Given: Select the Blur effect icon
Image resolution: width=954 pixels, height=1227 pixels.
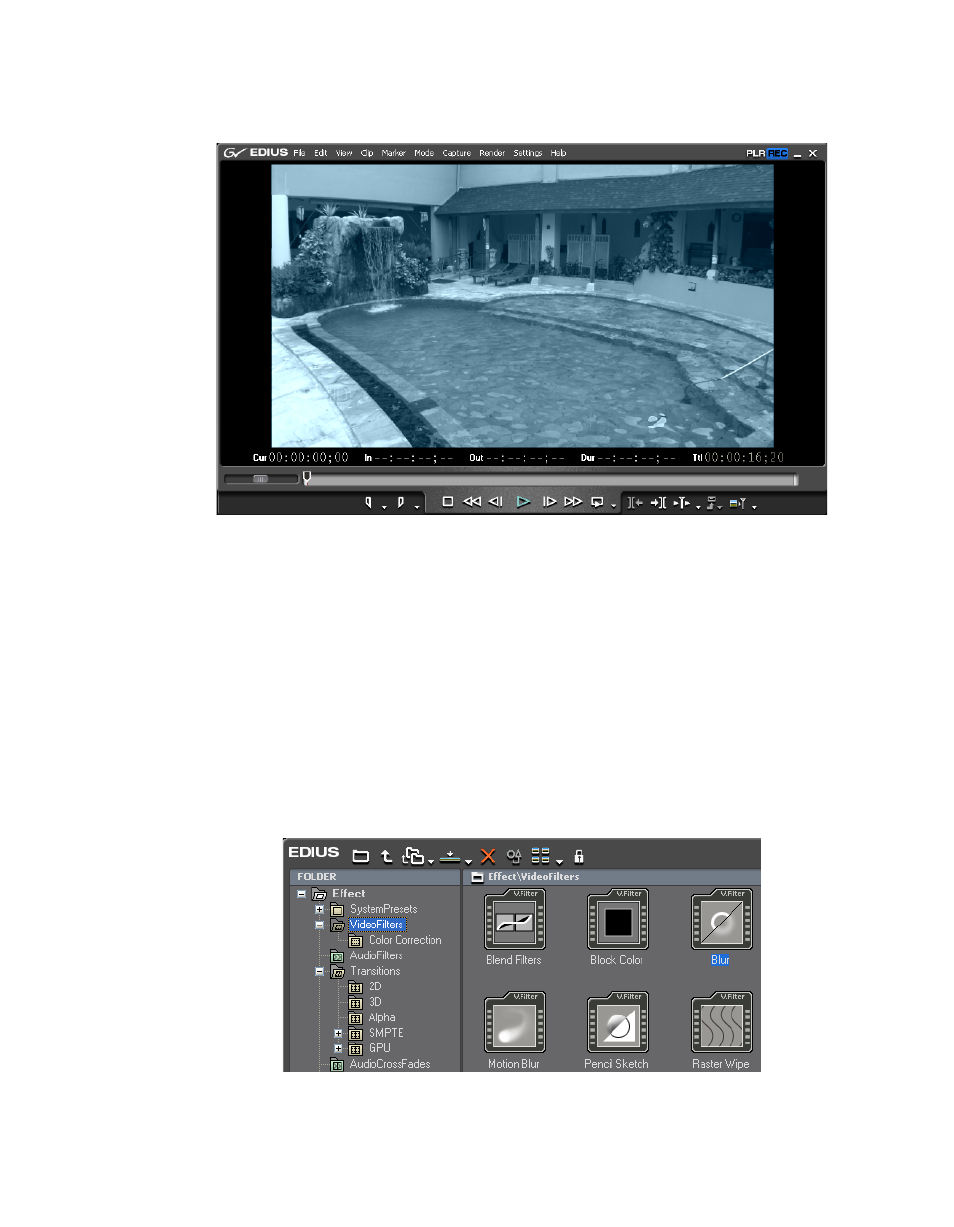Looking at the screenshot, I should [x=721, y=919].
